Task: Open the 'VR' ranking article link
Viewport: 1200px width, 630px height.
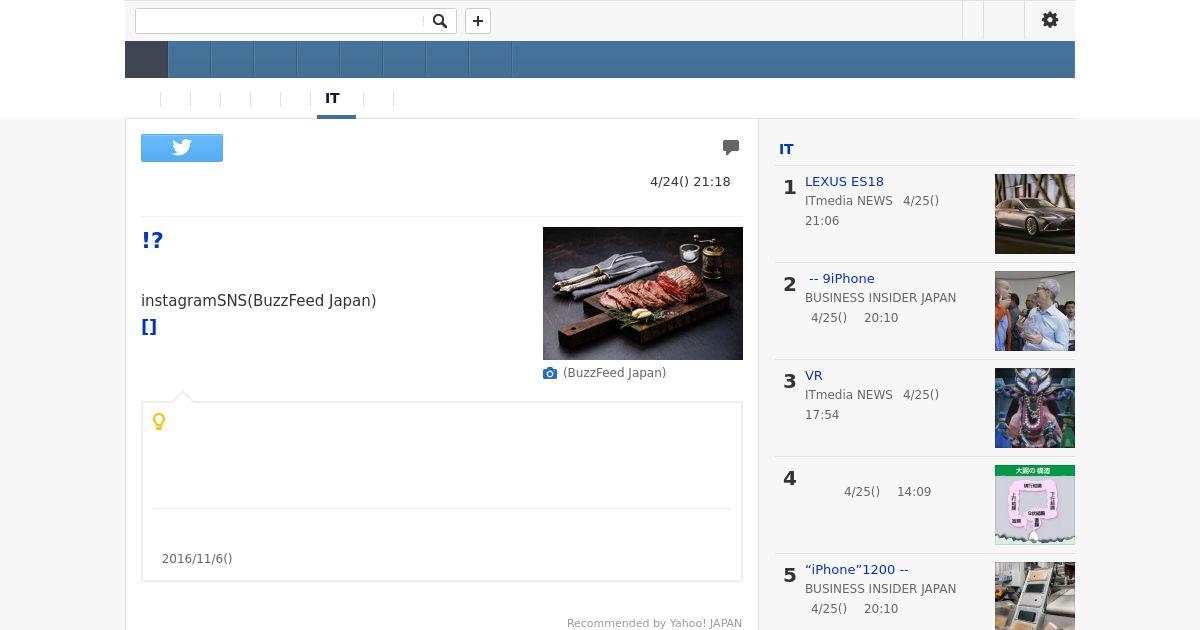Action: pos(814,376)
